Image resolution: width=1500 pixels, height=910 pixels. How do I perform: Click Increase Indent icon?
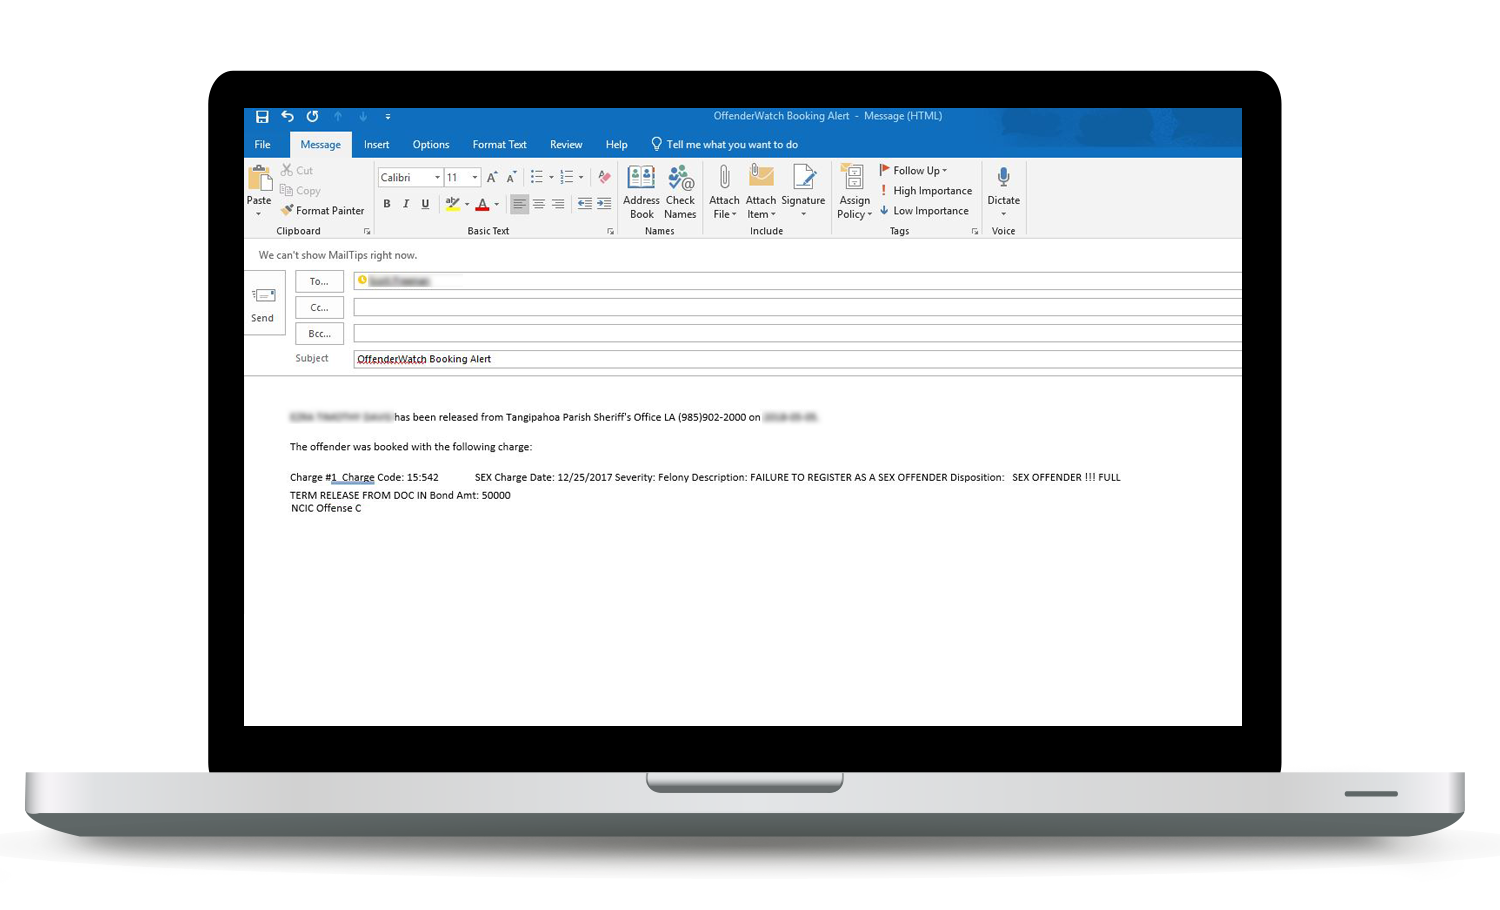[x=604, y=204]
